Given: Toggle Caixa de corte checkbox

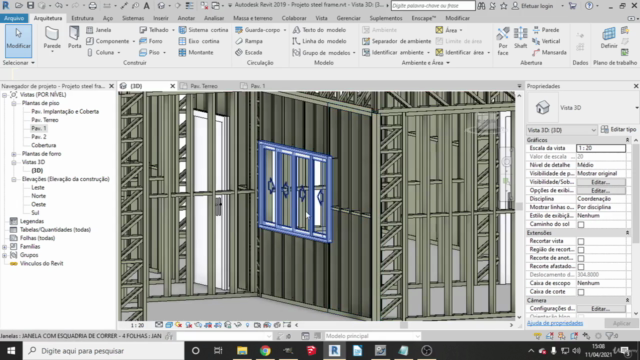Looking at the screenshot, I should point(581,292).
